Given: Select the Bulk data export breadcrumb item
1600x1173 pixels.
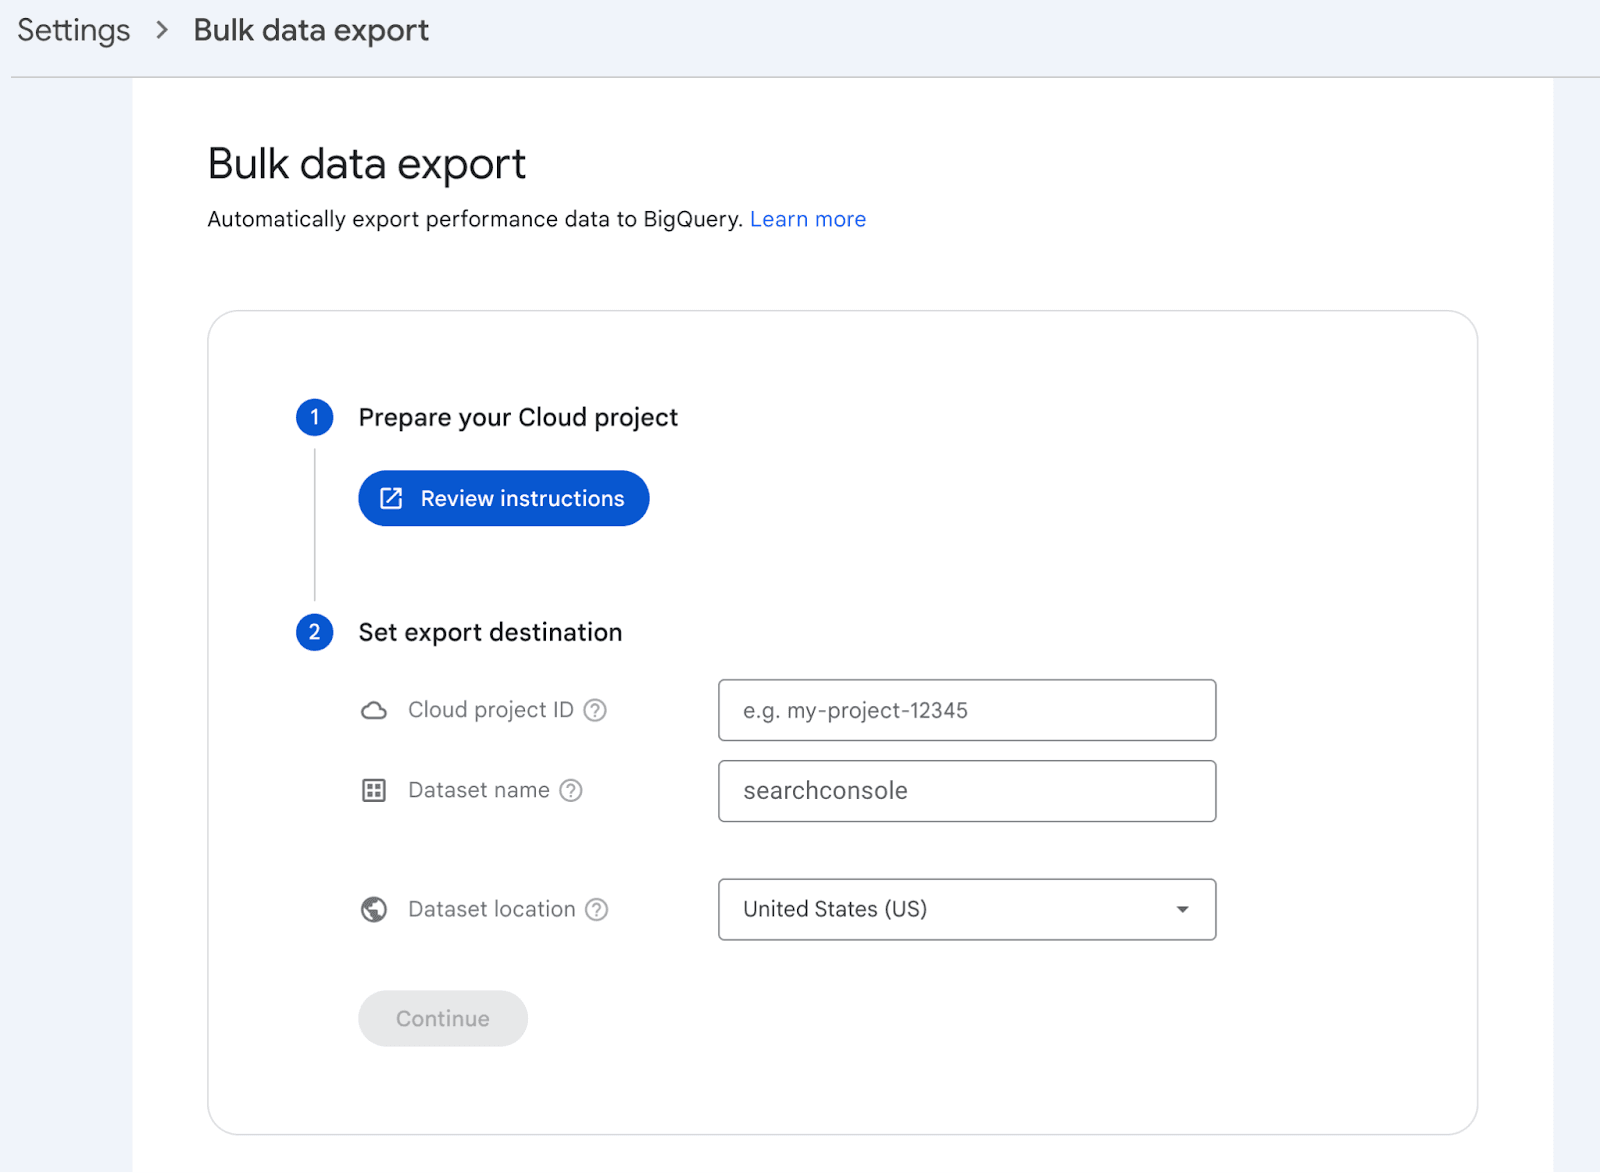Looking at the screenshot, I should (310, 30).
